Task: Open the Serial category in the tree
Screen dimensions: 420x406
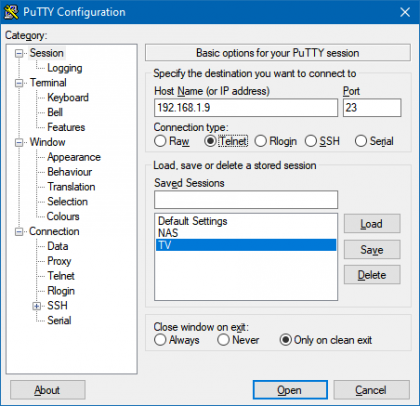Action: coord(59,320)
